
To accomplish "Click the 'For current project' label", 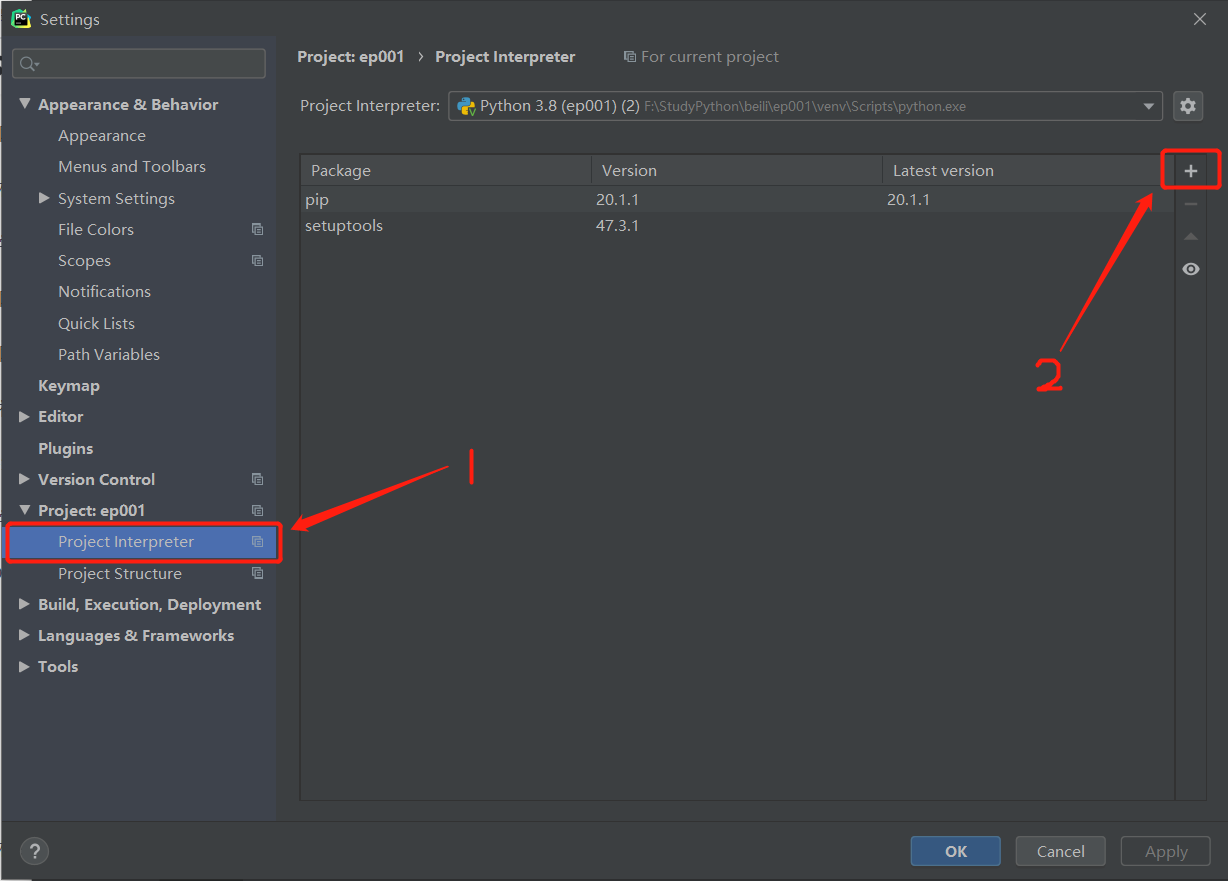I will pyautogui.click(x=701, y=57).
